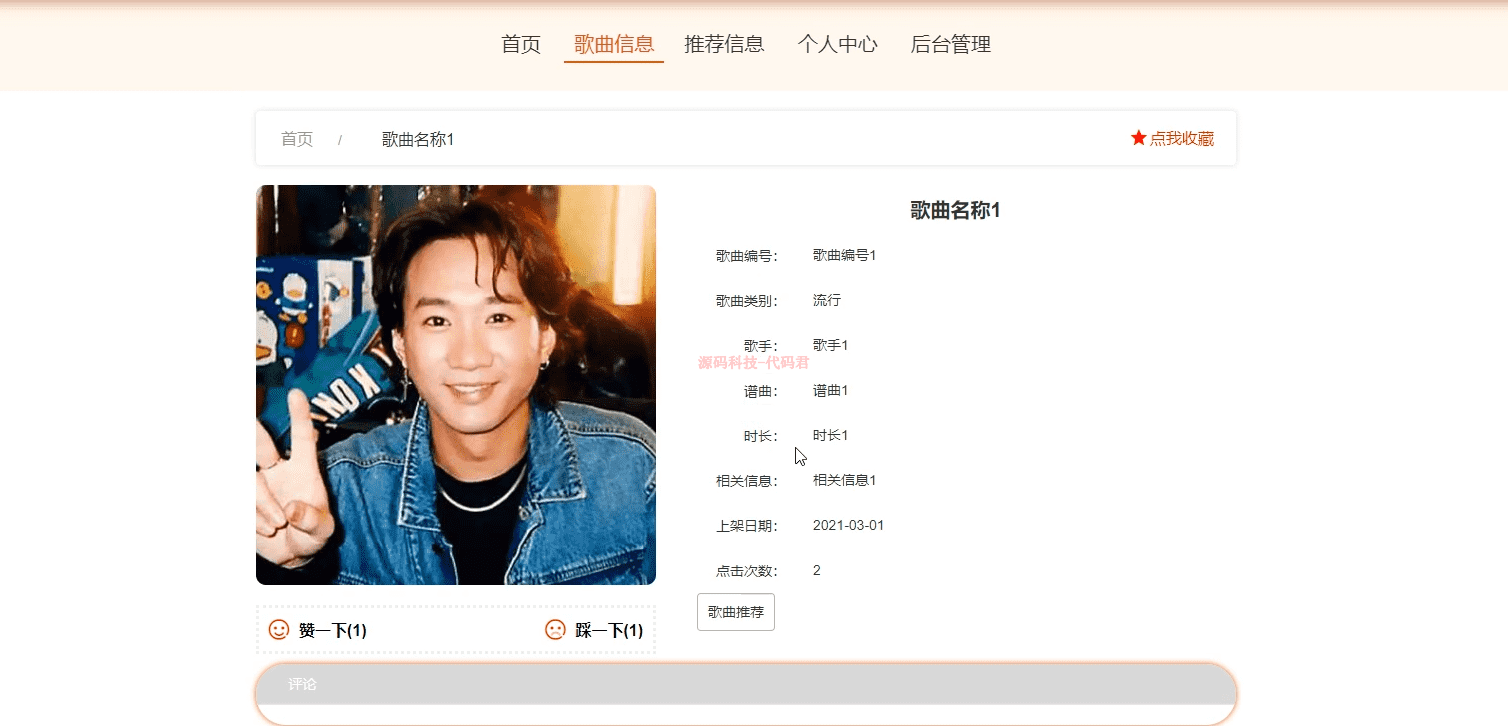Click the sad face icon for 踩一下
1508x726 pixels.
tap(555, 630)
